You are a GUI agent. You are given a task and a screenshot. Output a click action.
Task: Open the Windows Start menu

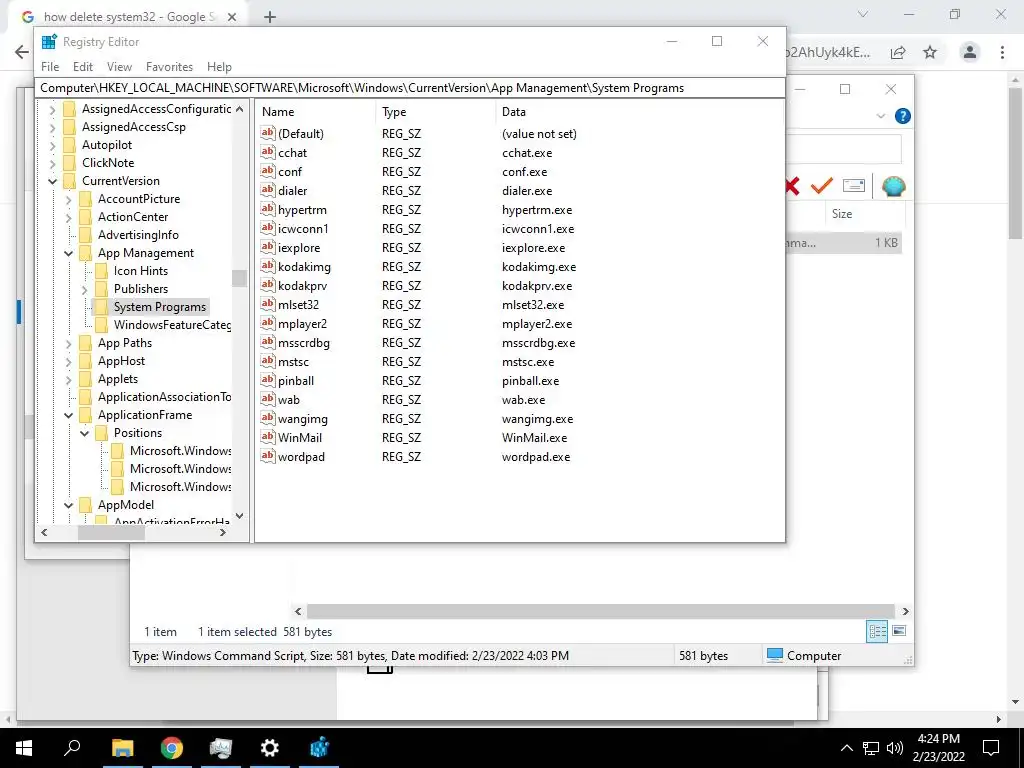click(24, 748)
